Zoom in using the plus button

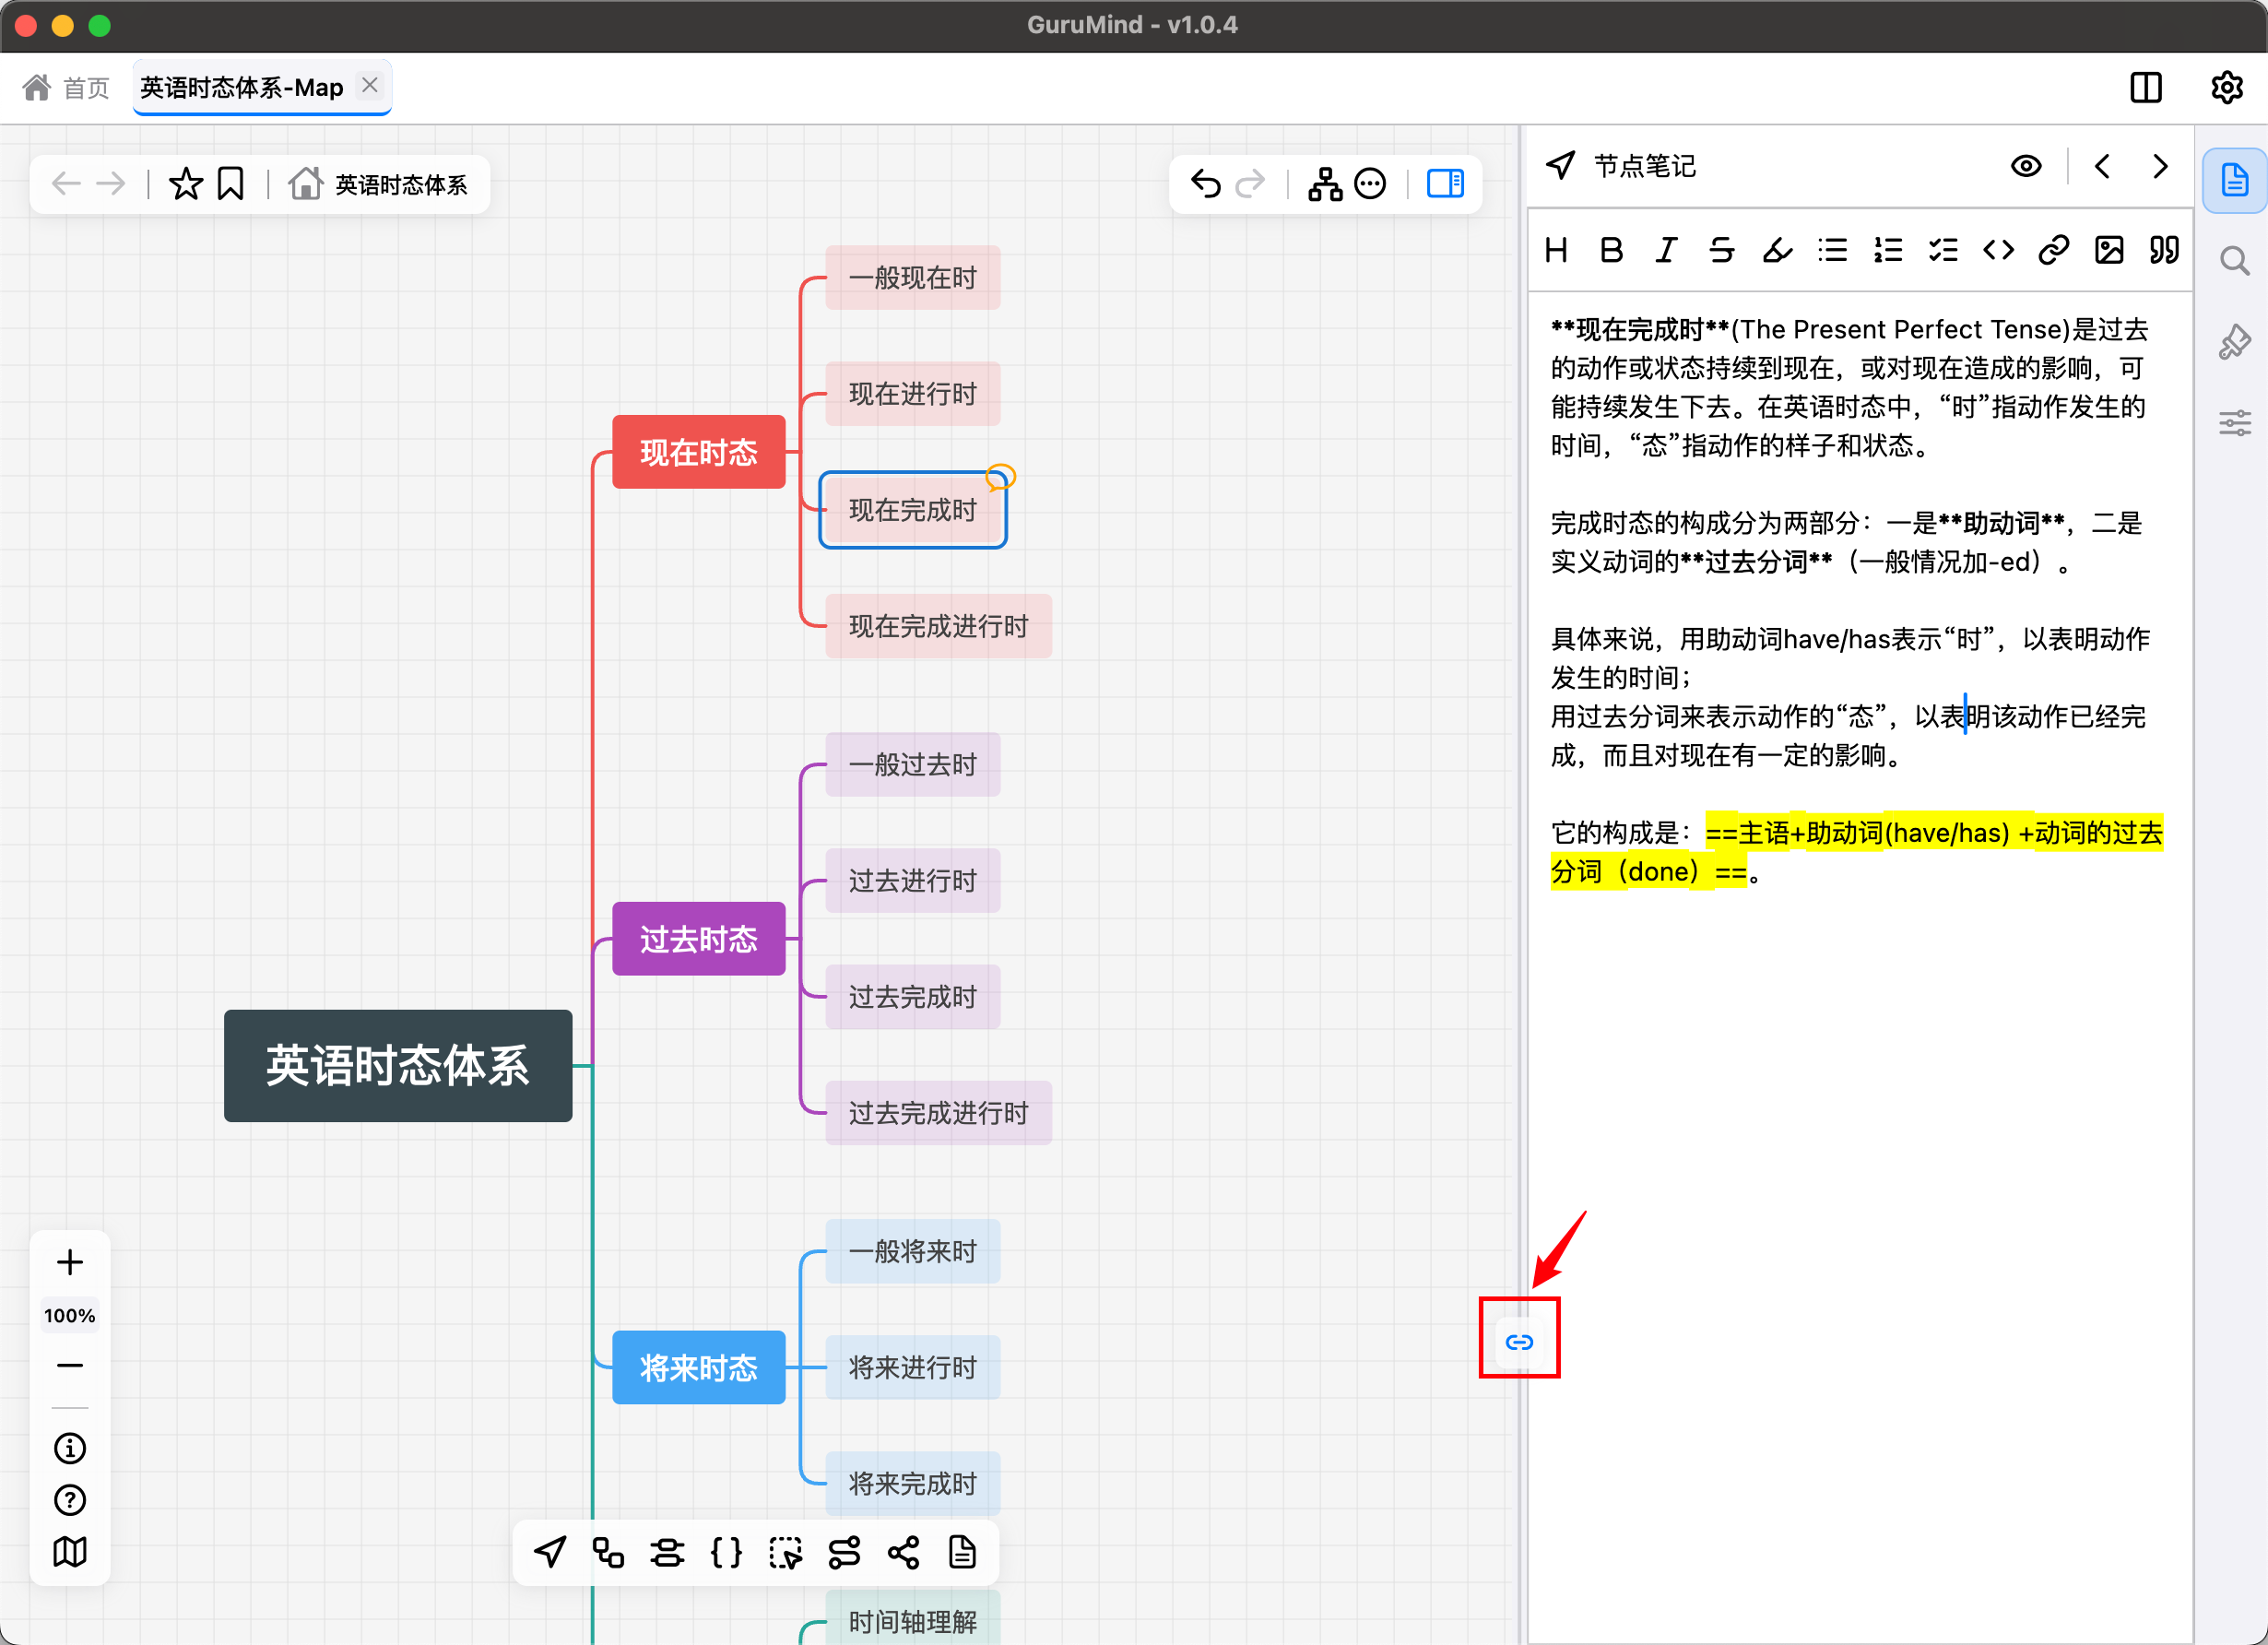coord(69,1261)
